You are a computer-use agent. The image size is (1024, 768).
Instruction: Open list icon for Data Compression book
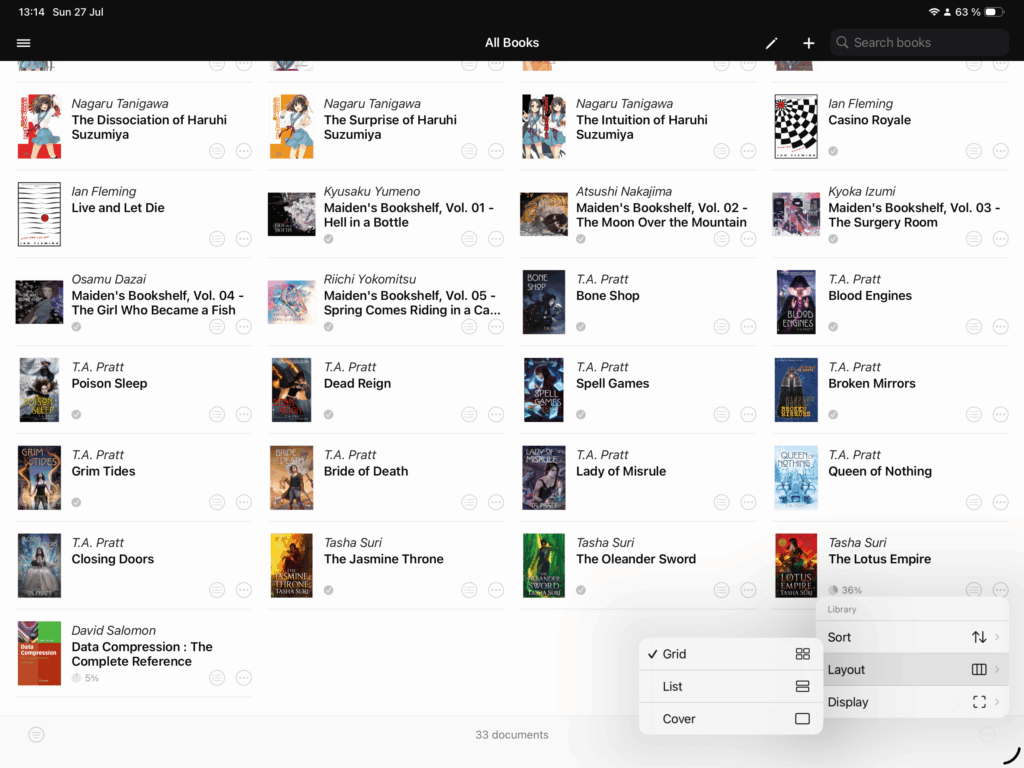tap(217, 678)
